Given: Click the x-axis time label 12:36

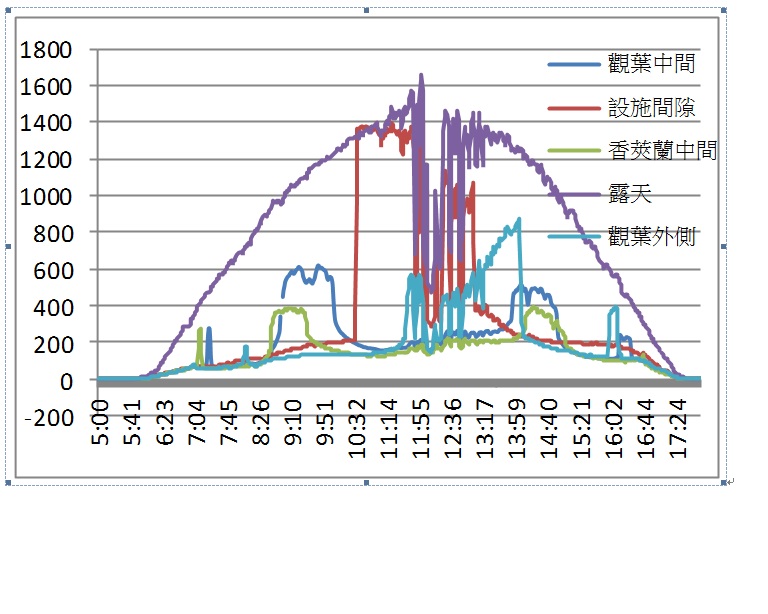Looking at the screenshot, I should point(454,428).
